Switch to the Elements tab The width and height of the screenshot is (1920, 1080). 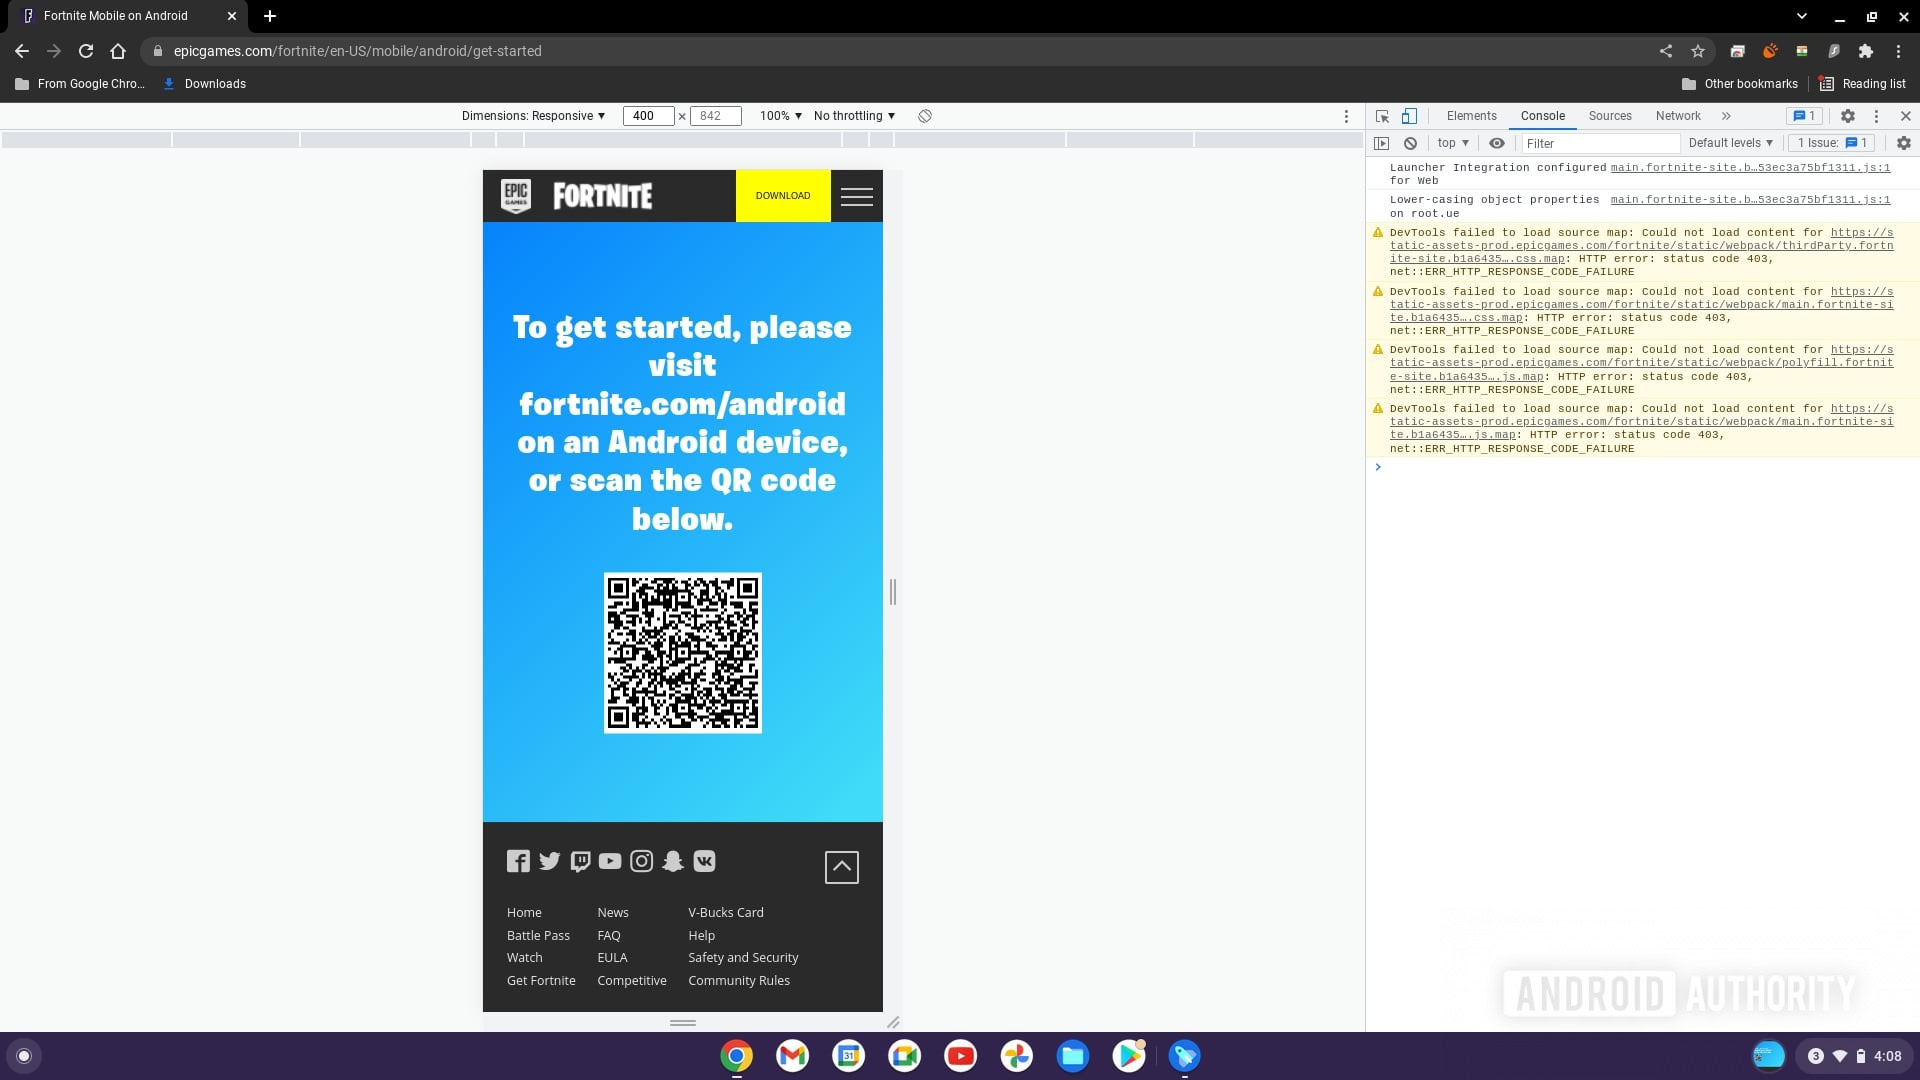point(1471,116)
